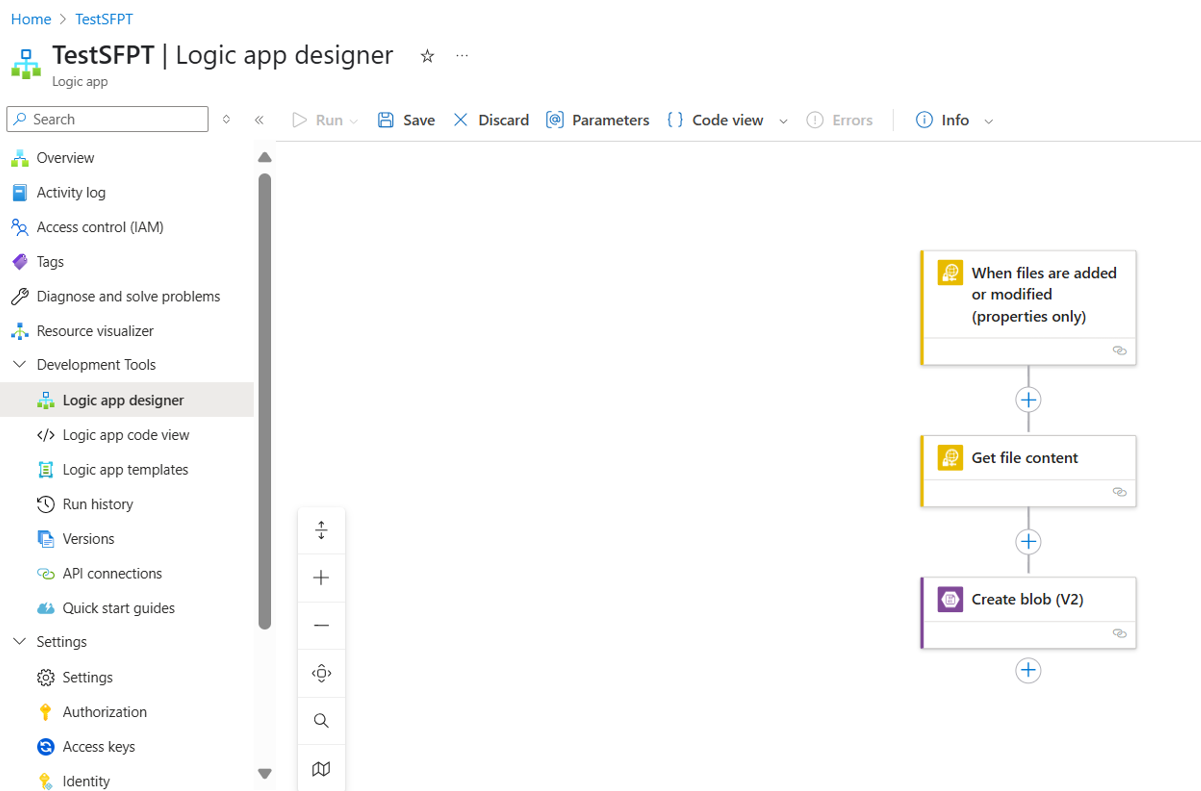Go to Access control (IAM)

coord(100,227)
